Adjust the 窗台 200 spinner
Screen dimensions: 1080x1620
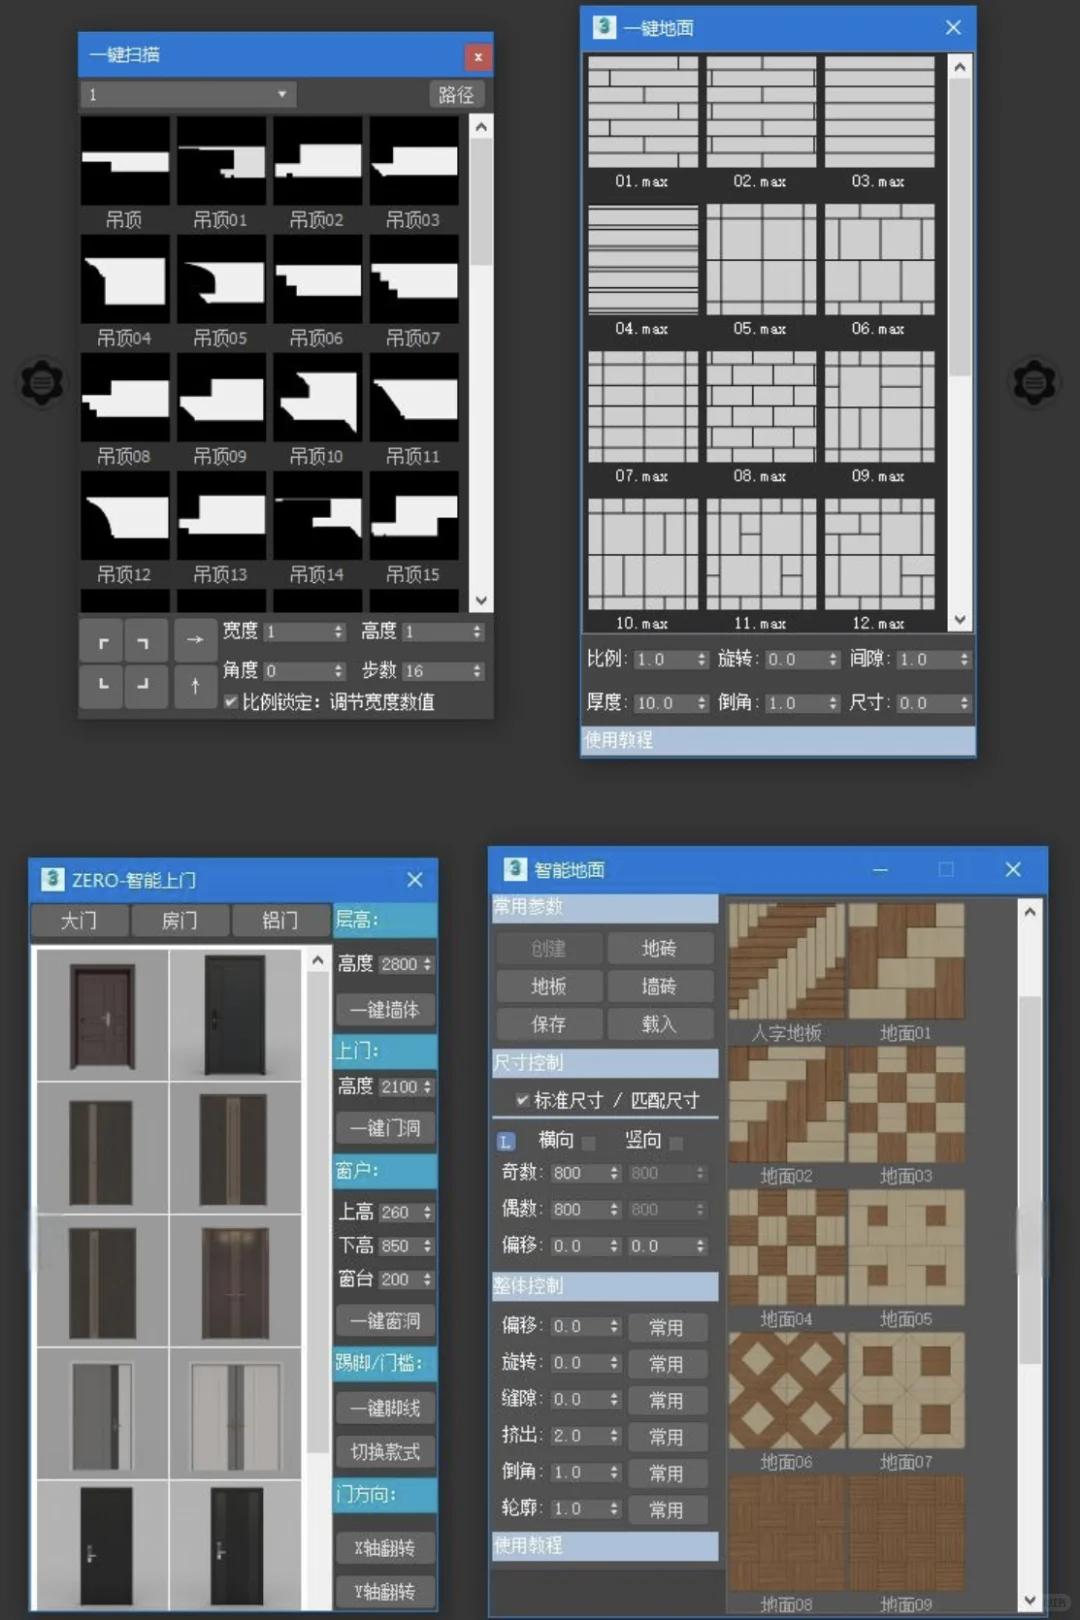427,1279
